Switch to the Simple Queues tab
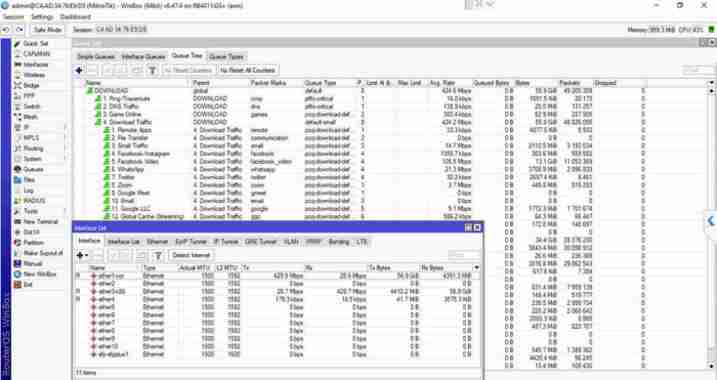 [x=96, y=57]
